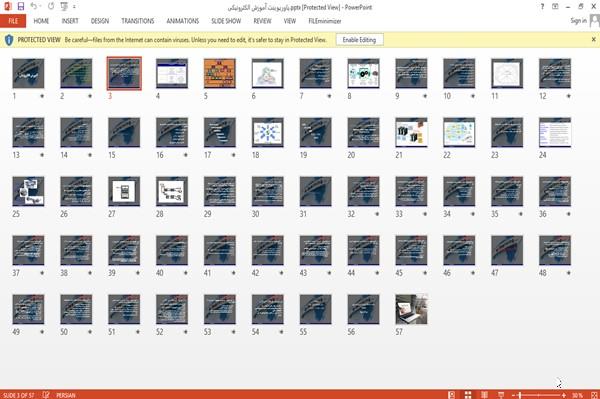Open the FILE tab

(13, 21)
